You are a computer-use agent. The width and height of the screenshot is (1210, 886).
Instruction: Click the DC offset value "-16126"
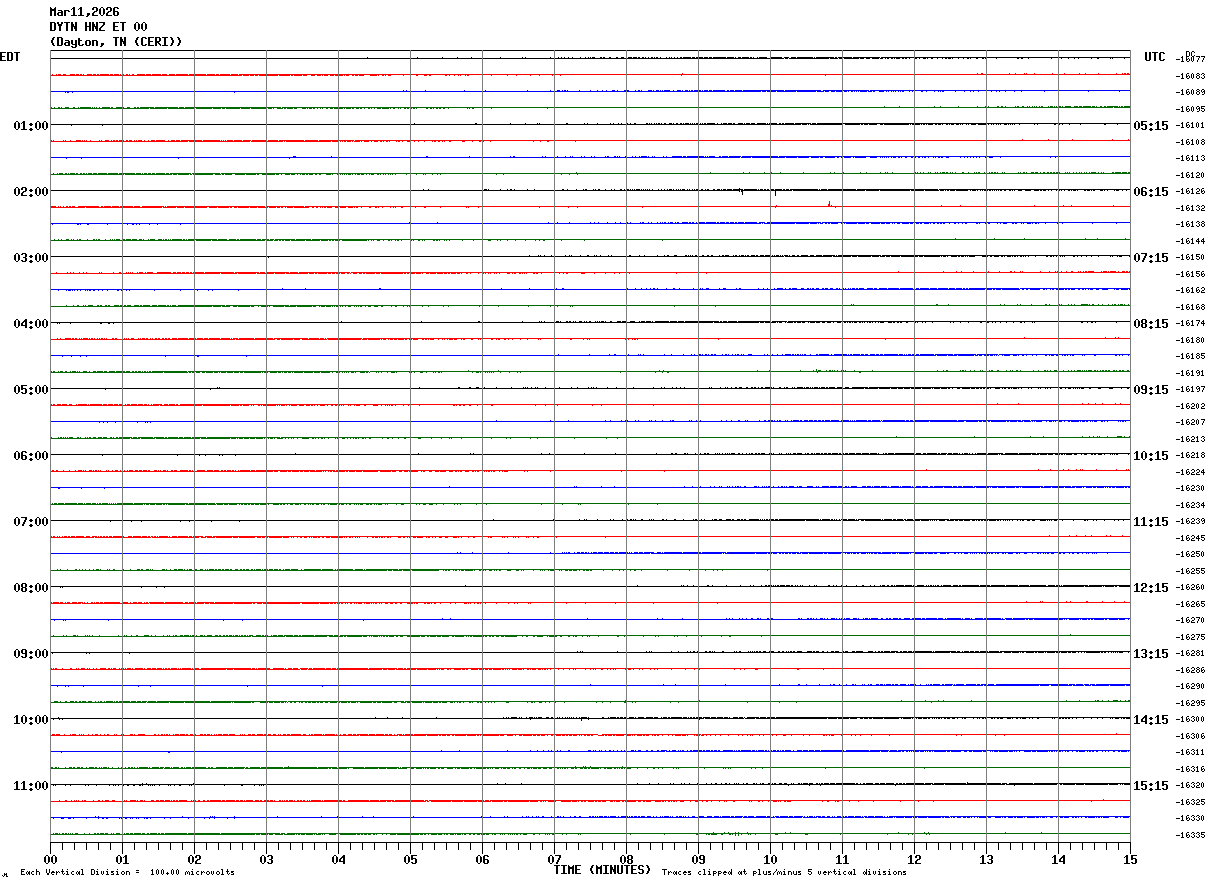click(x=1190, y=192)
